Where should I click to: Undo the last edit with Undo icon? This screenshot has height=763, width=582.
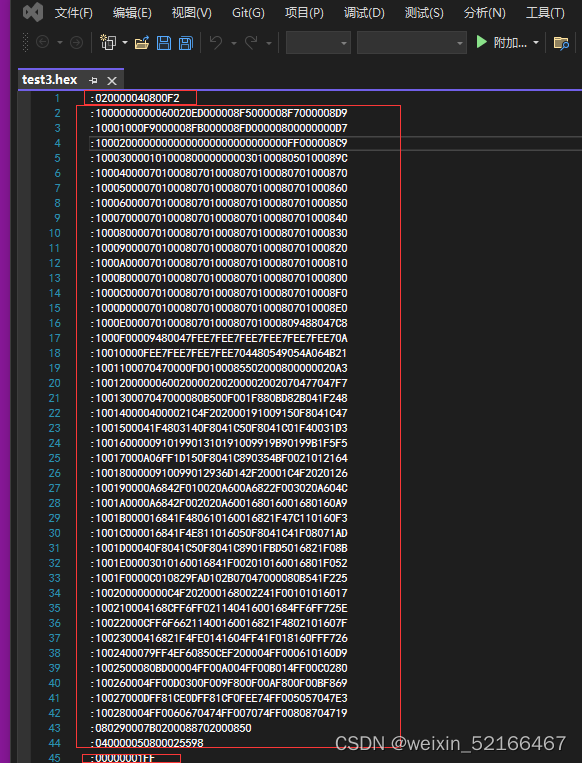(x=216, y=43)
